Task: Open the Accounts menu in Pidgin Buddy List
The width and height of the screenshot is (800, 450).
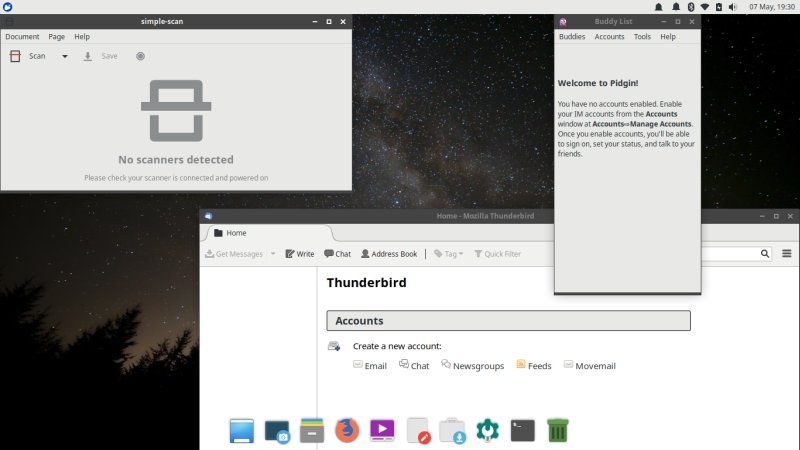Action: 609,37
